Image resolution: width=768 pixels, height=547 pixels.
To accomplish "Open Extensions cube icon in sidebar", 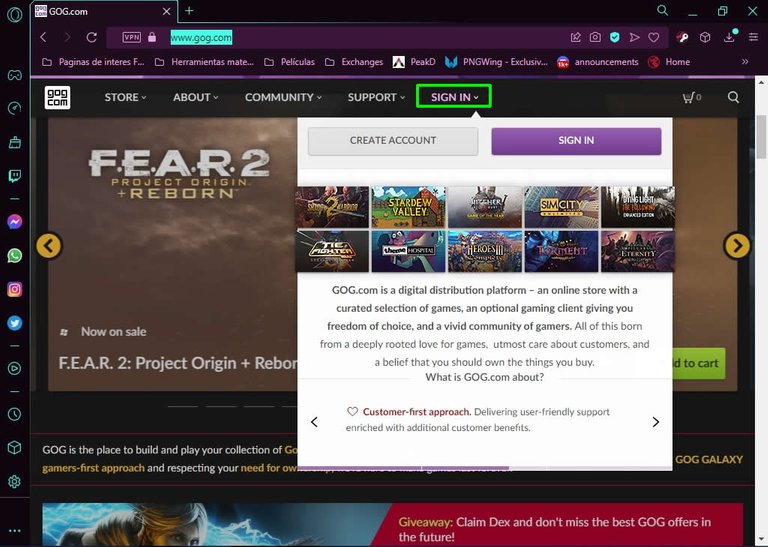I will pos(15,448).
